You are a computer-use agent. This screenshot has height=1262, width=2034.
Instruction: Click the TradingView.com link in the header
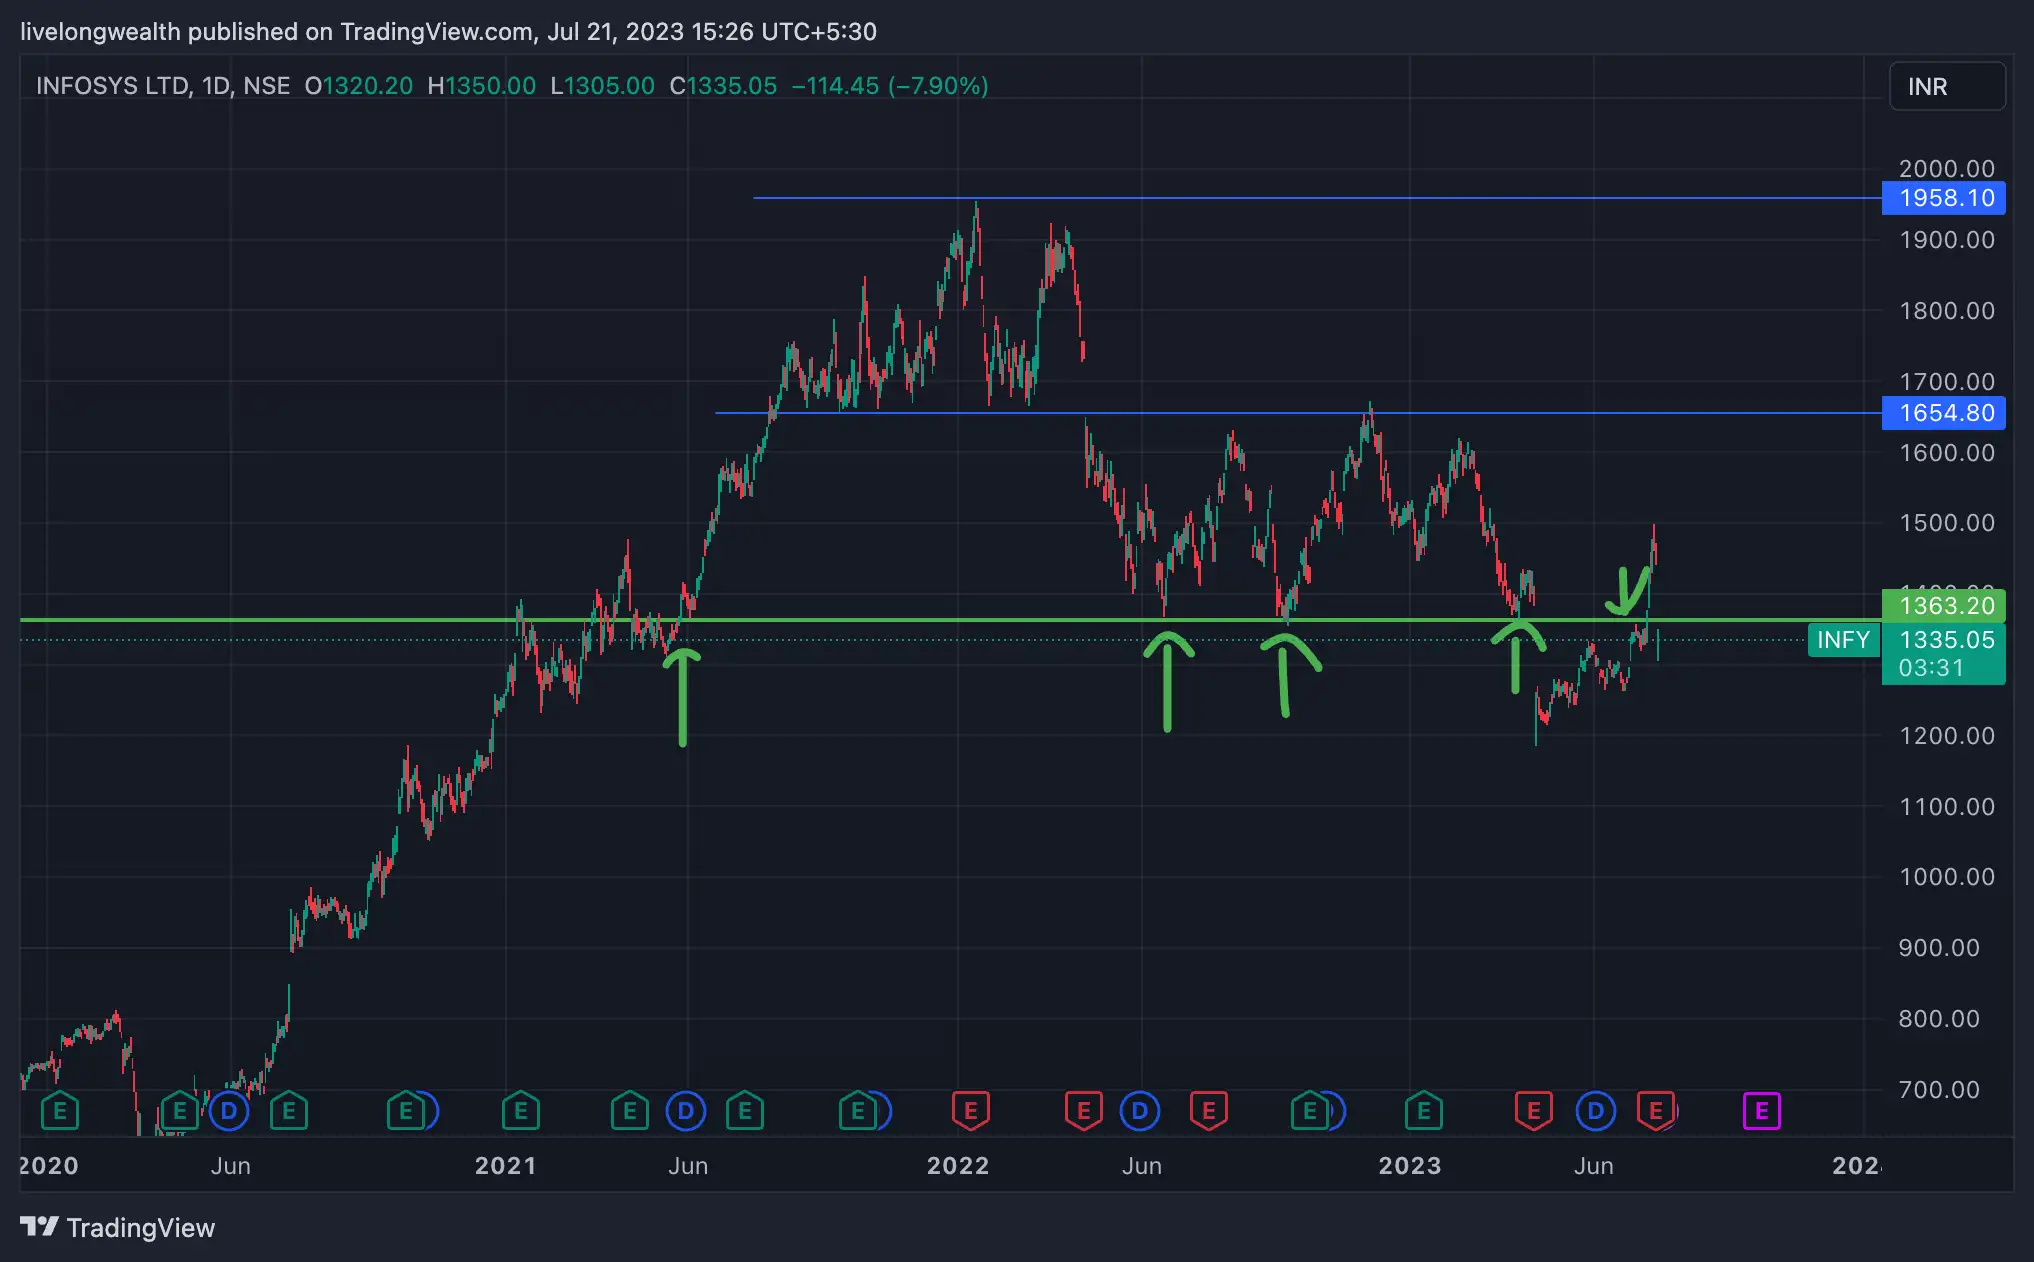tap(430, 31)
